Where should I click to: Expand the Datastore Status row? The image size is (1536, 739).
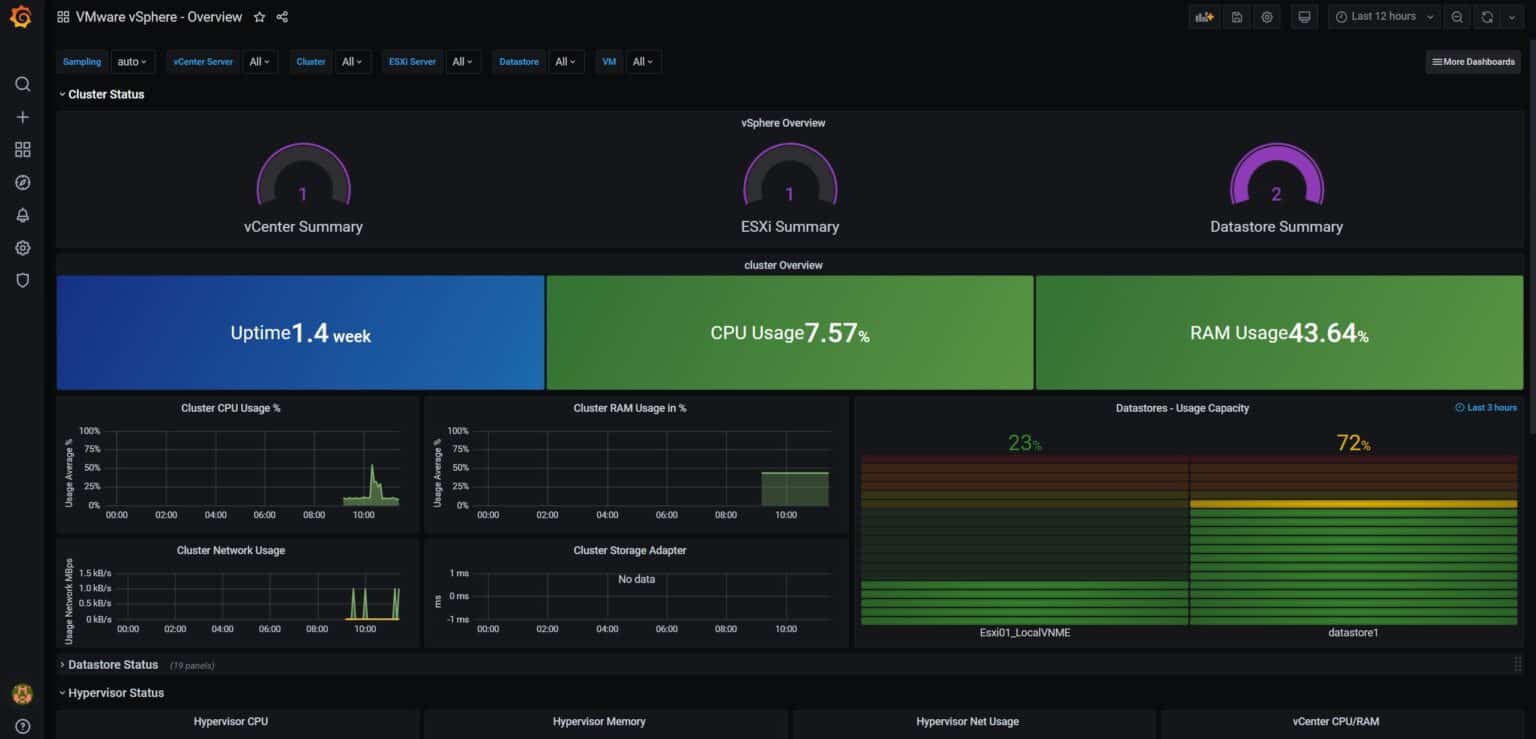click(112, 664)
